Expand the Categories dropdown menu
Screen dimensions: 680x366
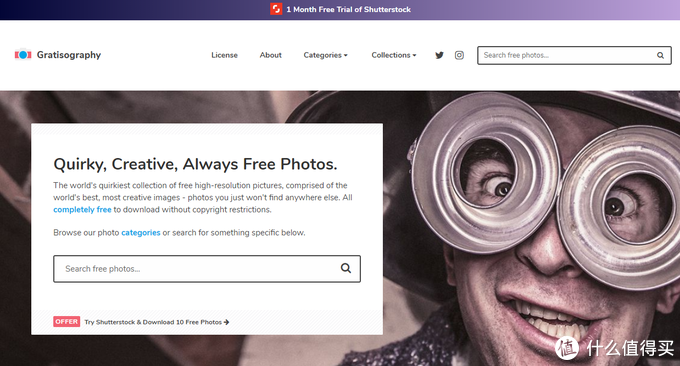(325, 55)
